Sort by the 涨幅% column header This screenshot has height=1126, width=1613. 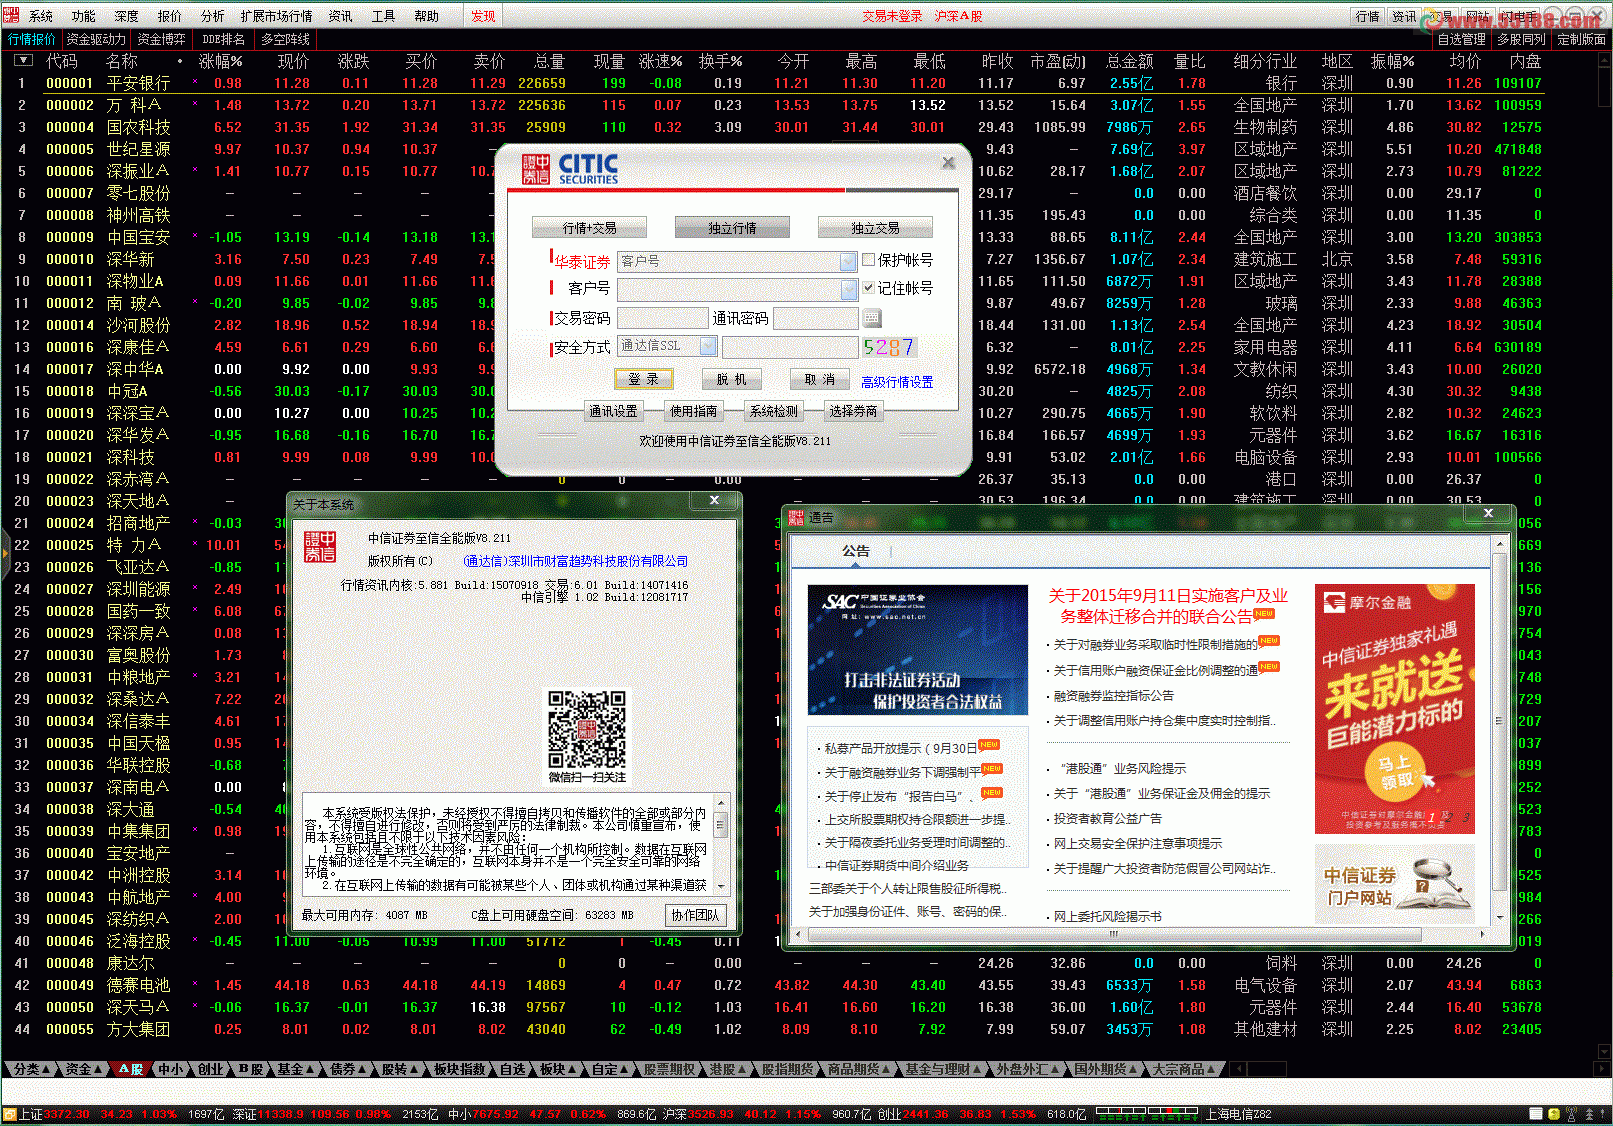tap(220, 61)
